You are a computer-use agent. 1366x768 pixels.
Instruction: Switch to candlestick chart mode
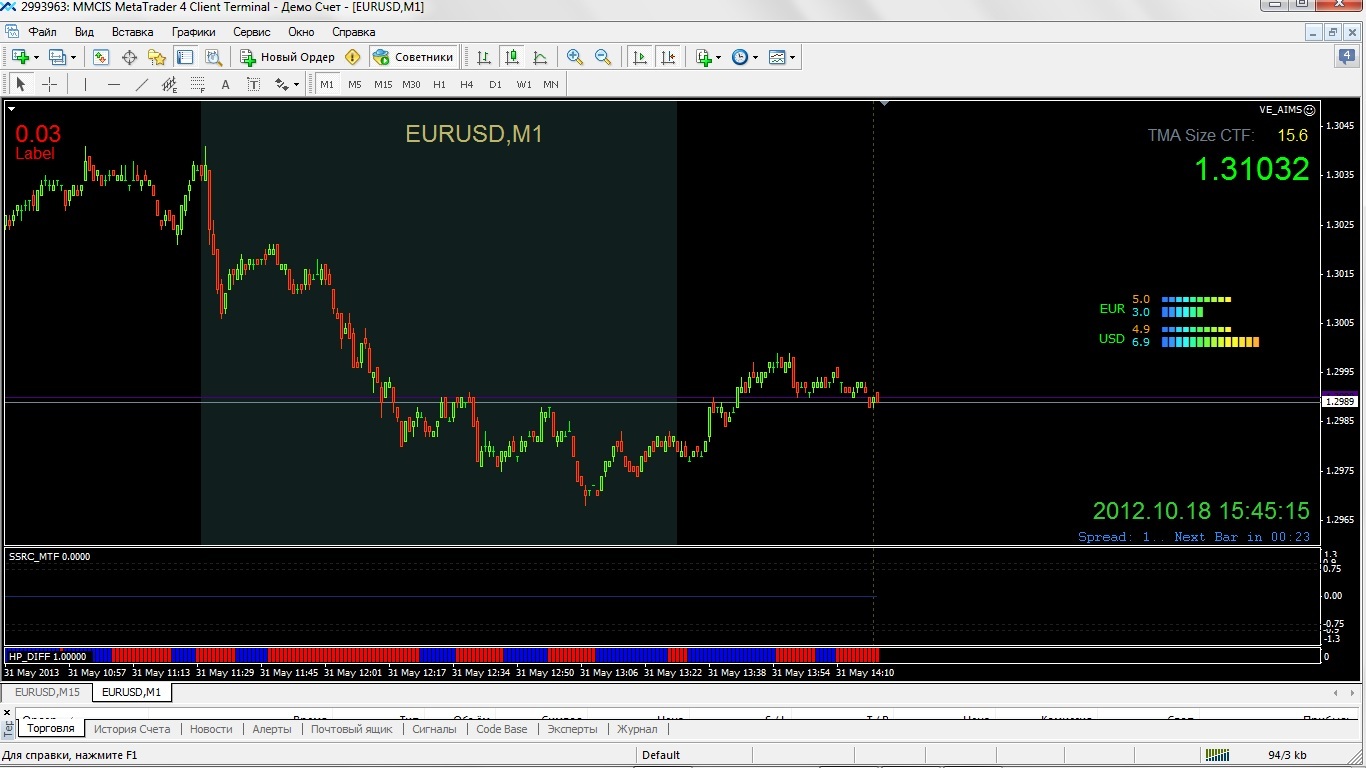(512, 57)
